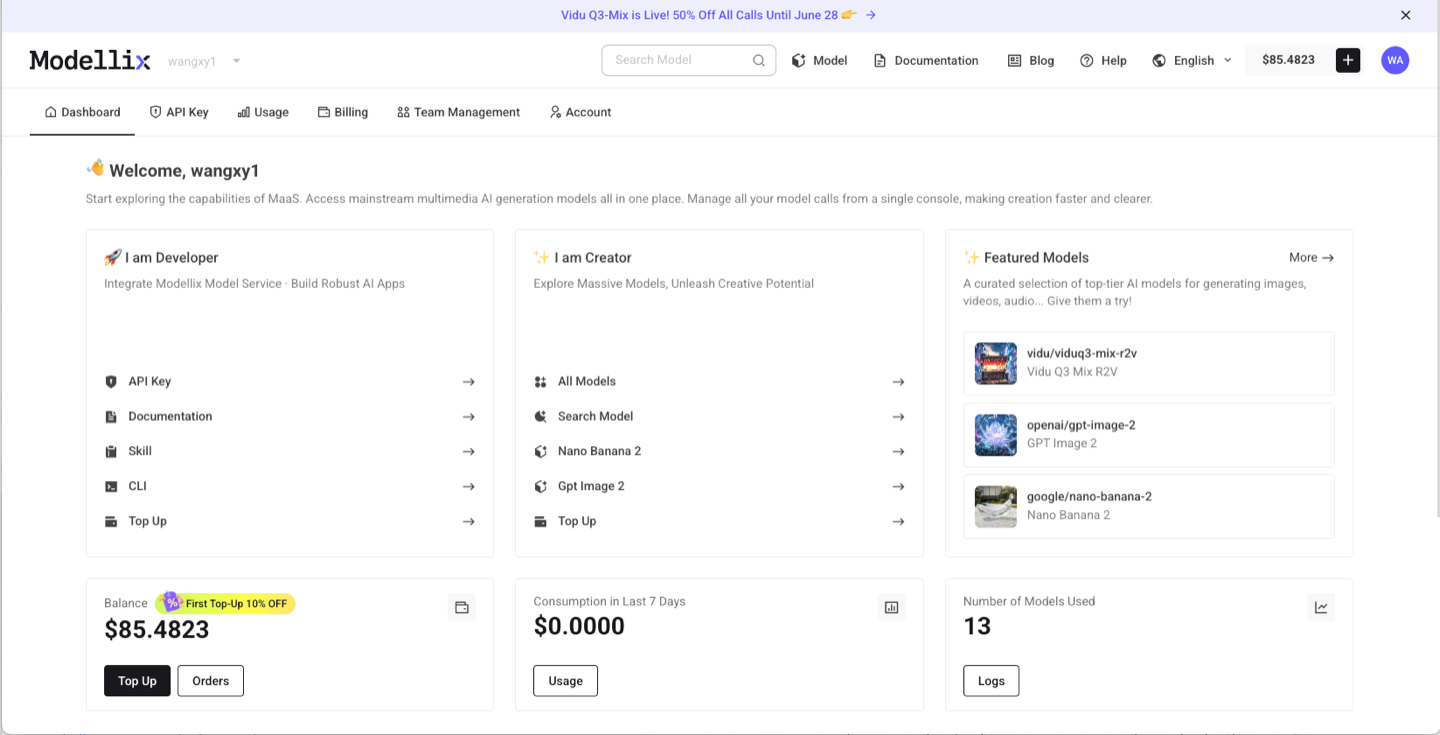Click the number 13 of models used

[x=977, y=627]
